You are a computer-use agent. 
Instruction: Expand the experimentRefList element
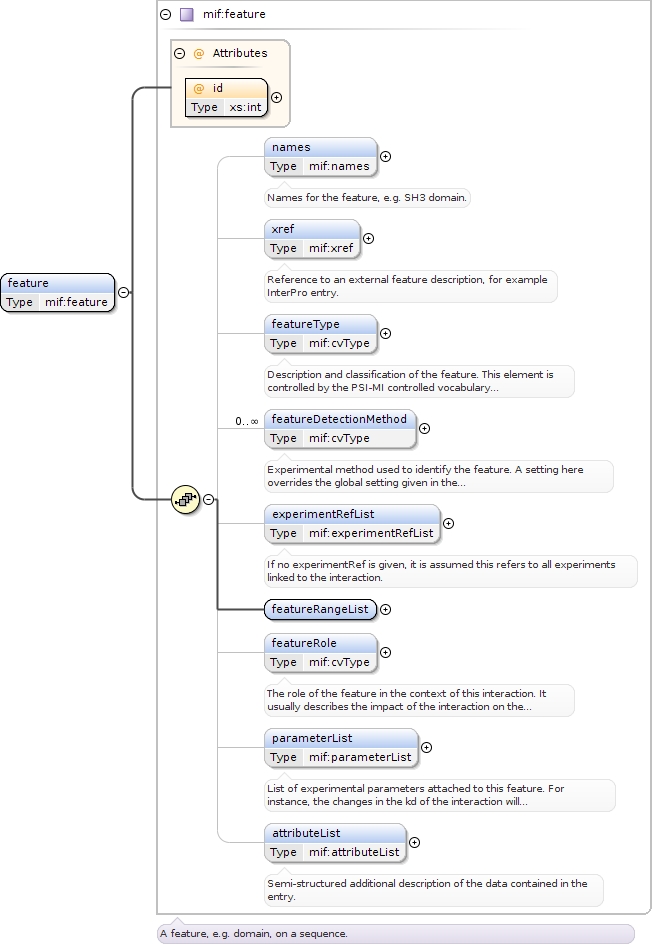448,523
